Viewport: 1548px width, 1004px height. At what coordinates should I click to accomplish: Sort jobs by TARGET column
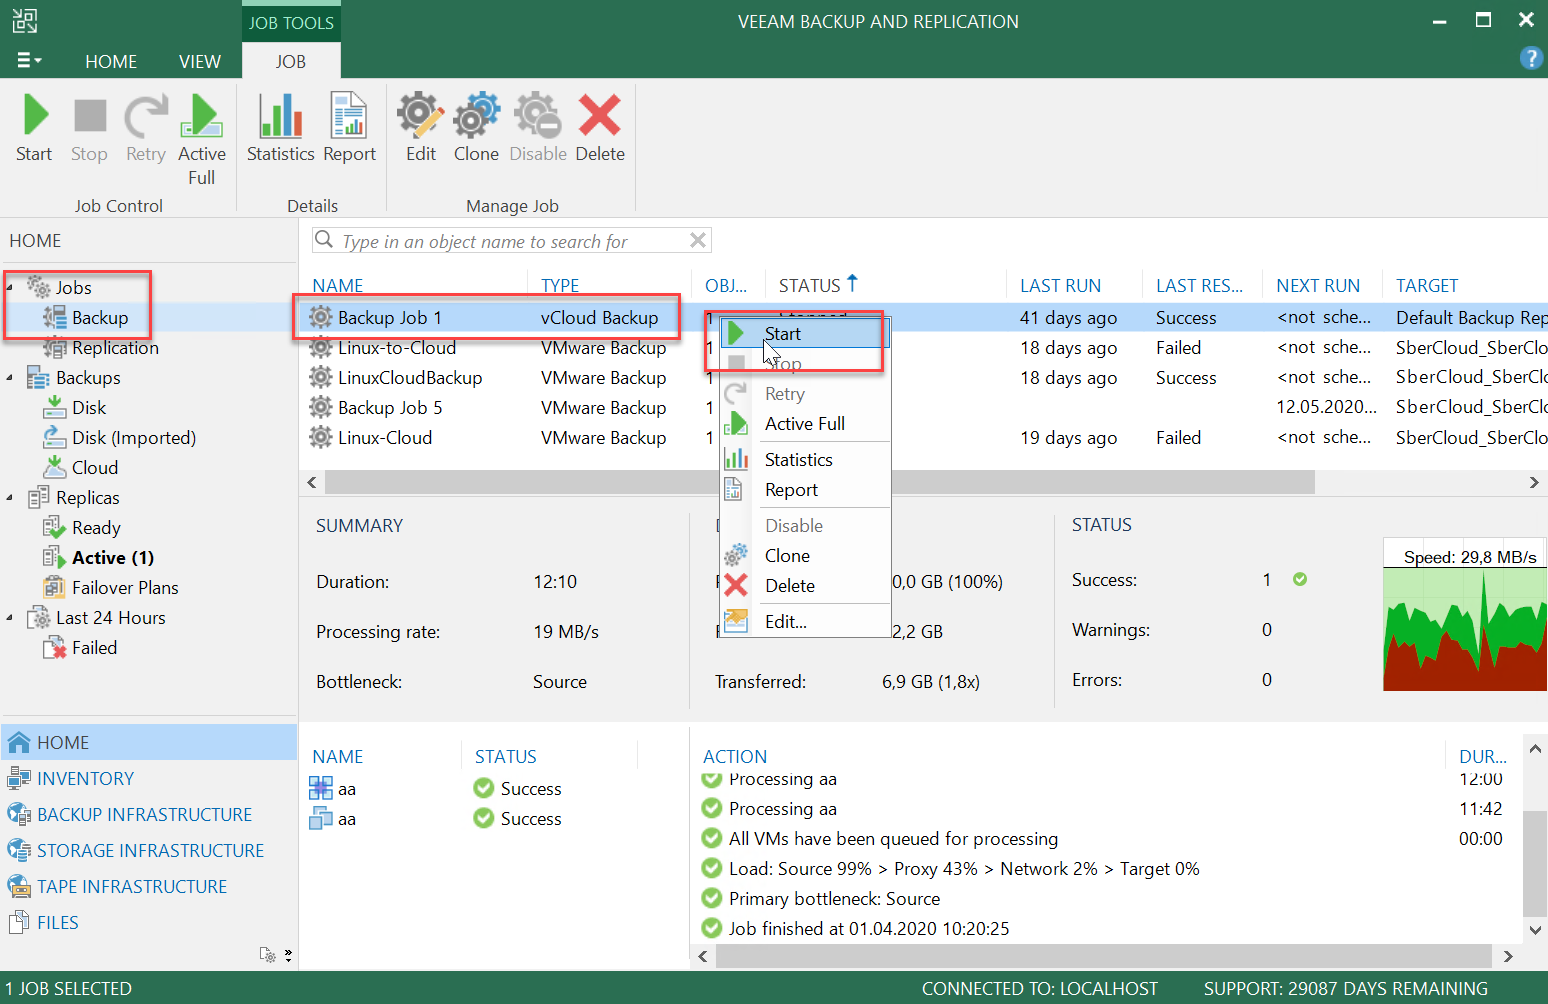(x=1427, y=286)
